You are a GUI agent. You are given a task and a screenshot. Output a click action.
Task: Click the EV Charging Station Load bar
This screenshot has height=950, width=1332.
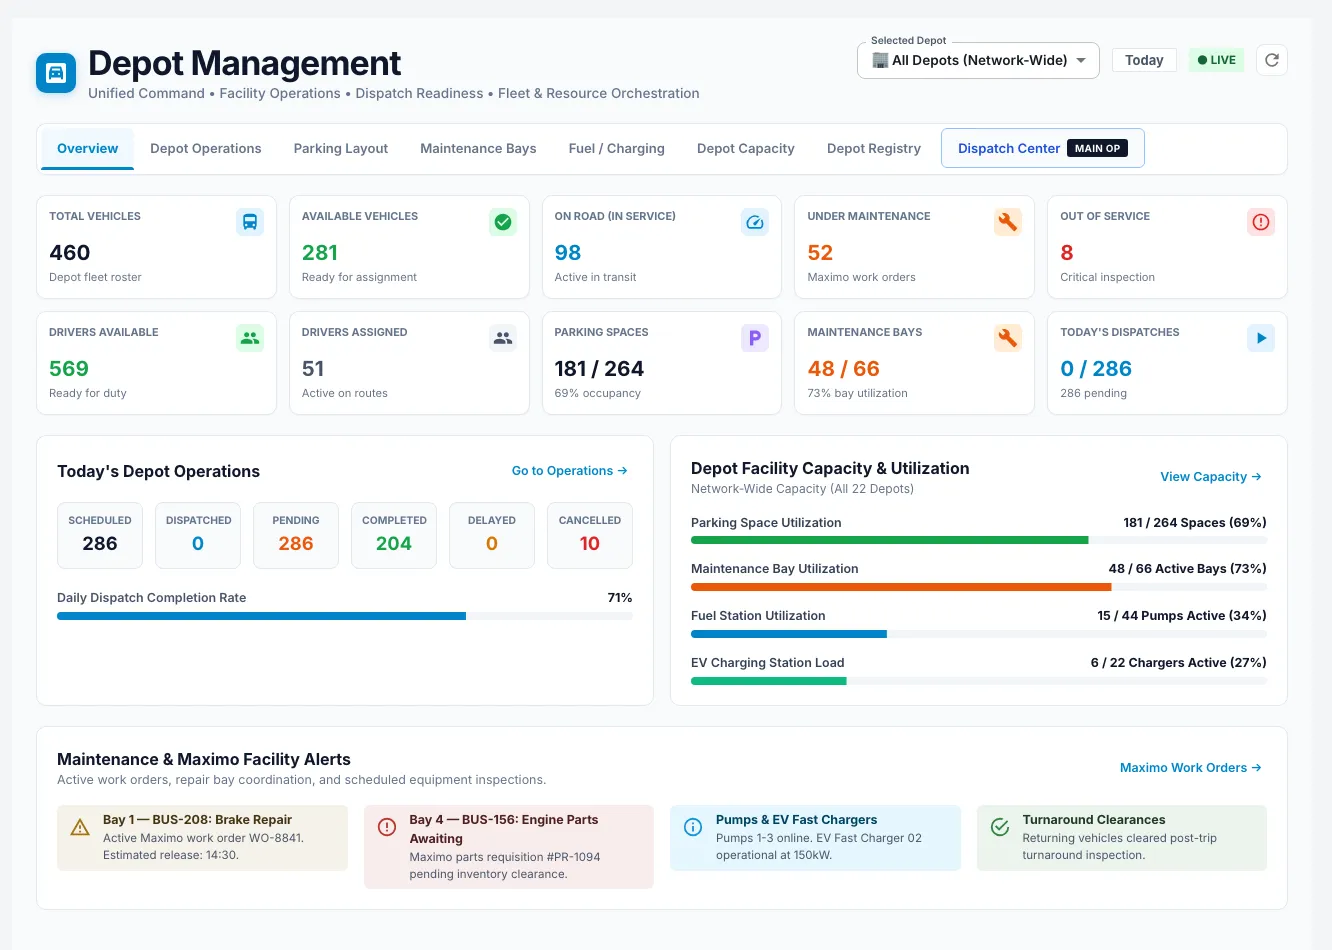click(979, 681)
